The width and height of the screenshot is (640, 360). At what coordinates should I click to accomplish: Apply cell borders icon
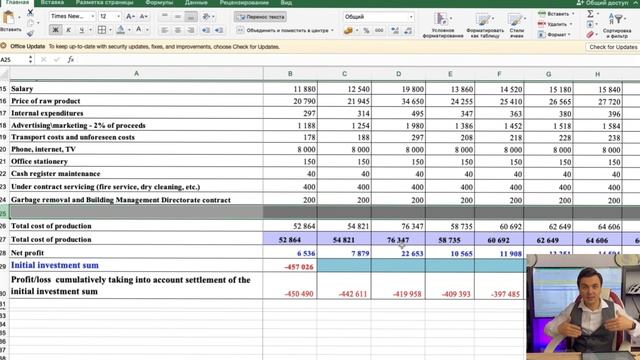pos(102,30)
